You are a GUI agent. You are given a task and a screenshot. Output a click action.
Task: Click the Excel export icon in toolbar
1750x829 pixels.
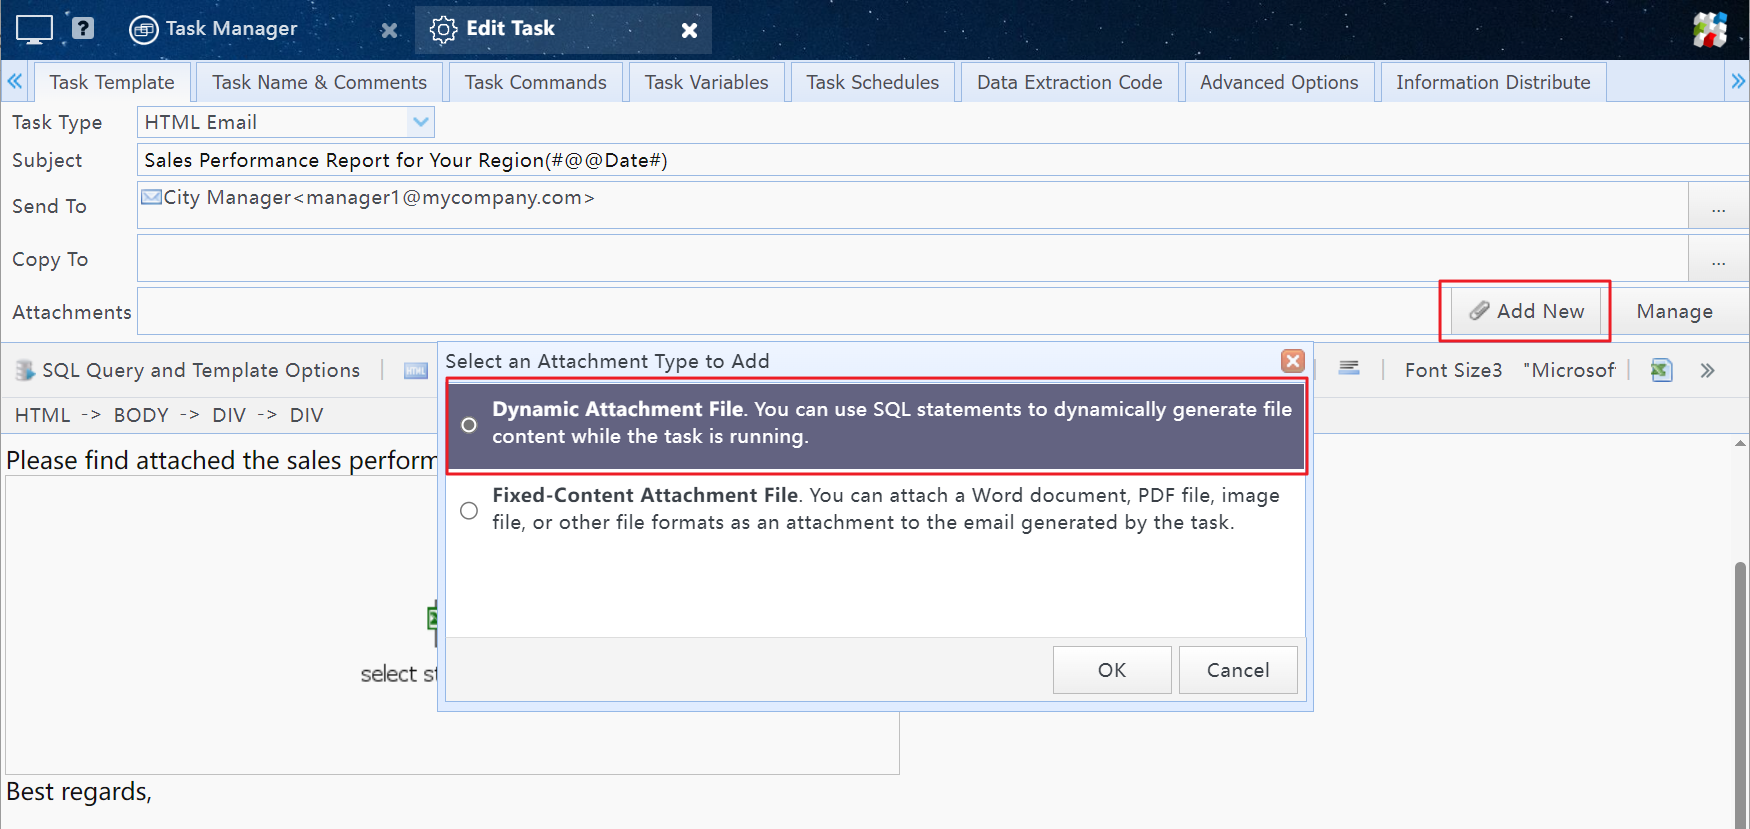[1661, 370]
